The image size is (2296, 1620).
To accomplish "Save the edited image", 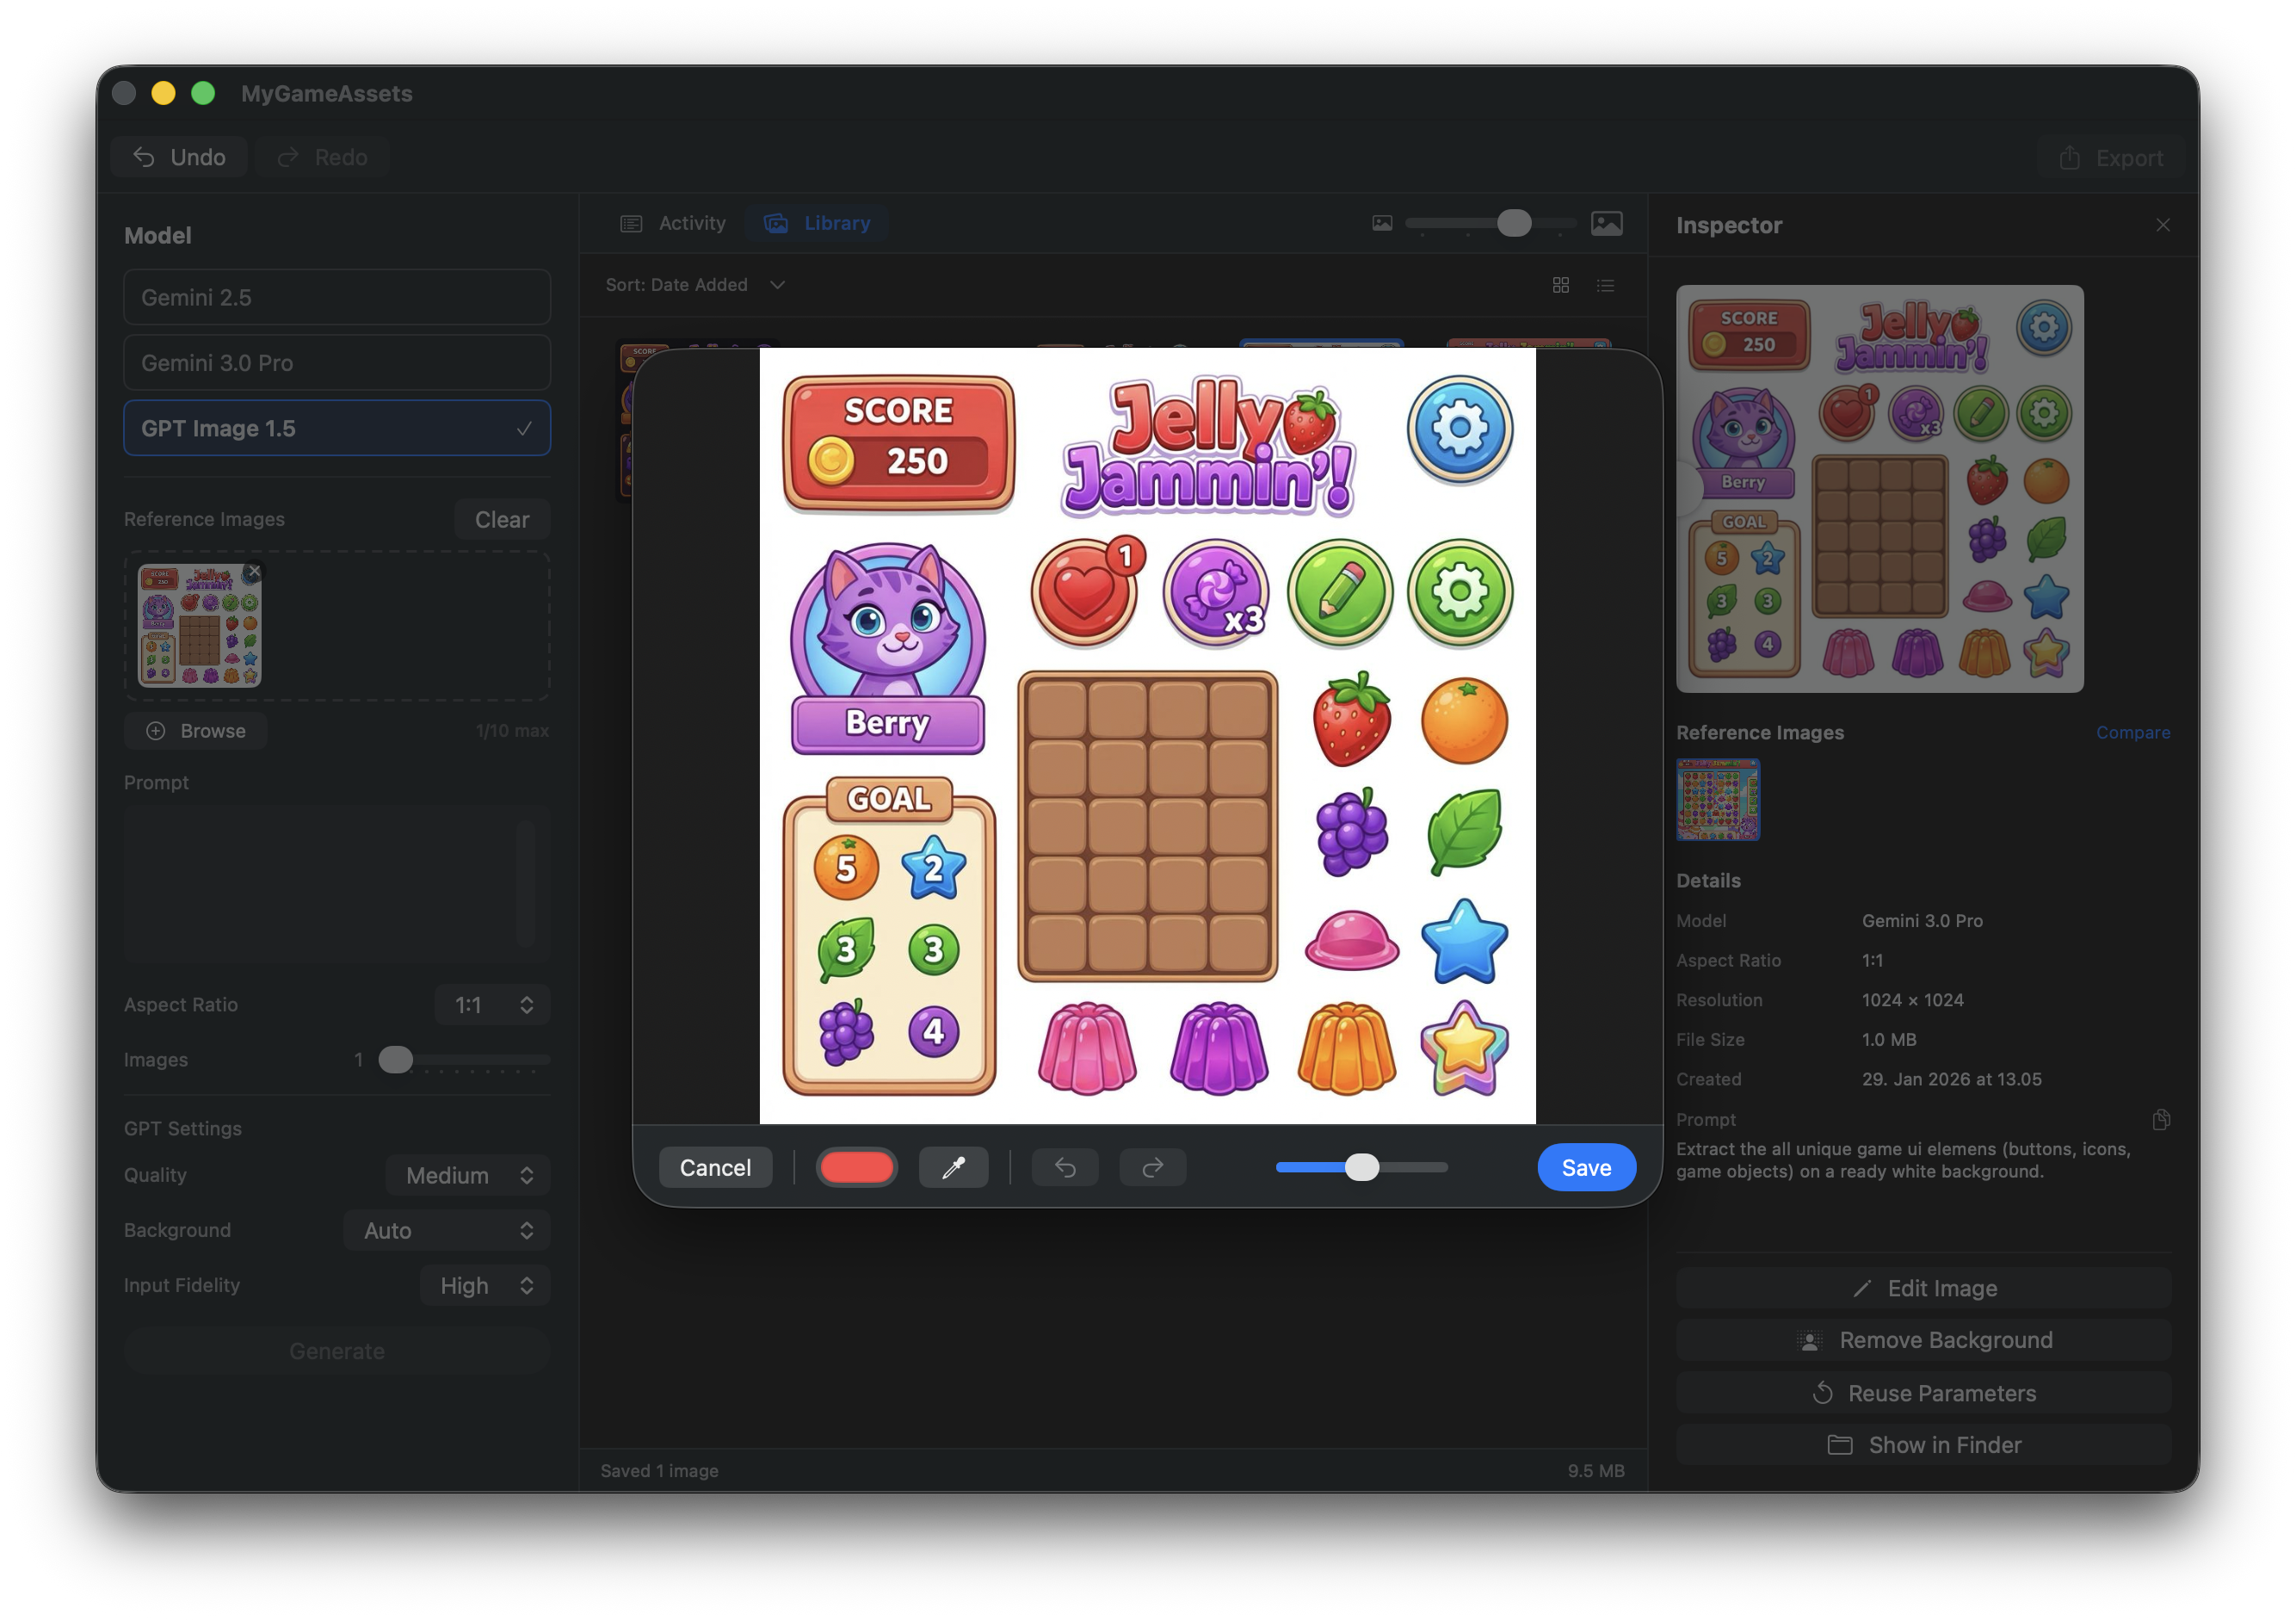I will click(x=1586, y=1167).
